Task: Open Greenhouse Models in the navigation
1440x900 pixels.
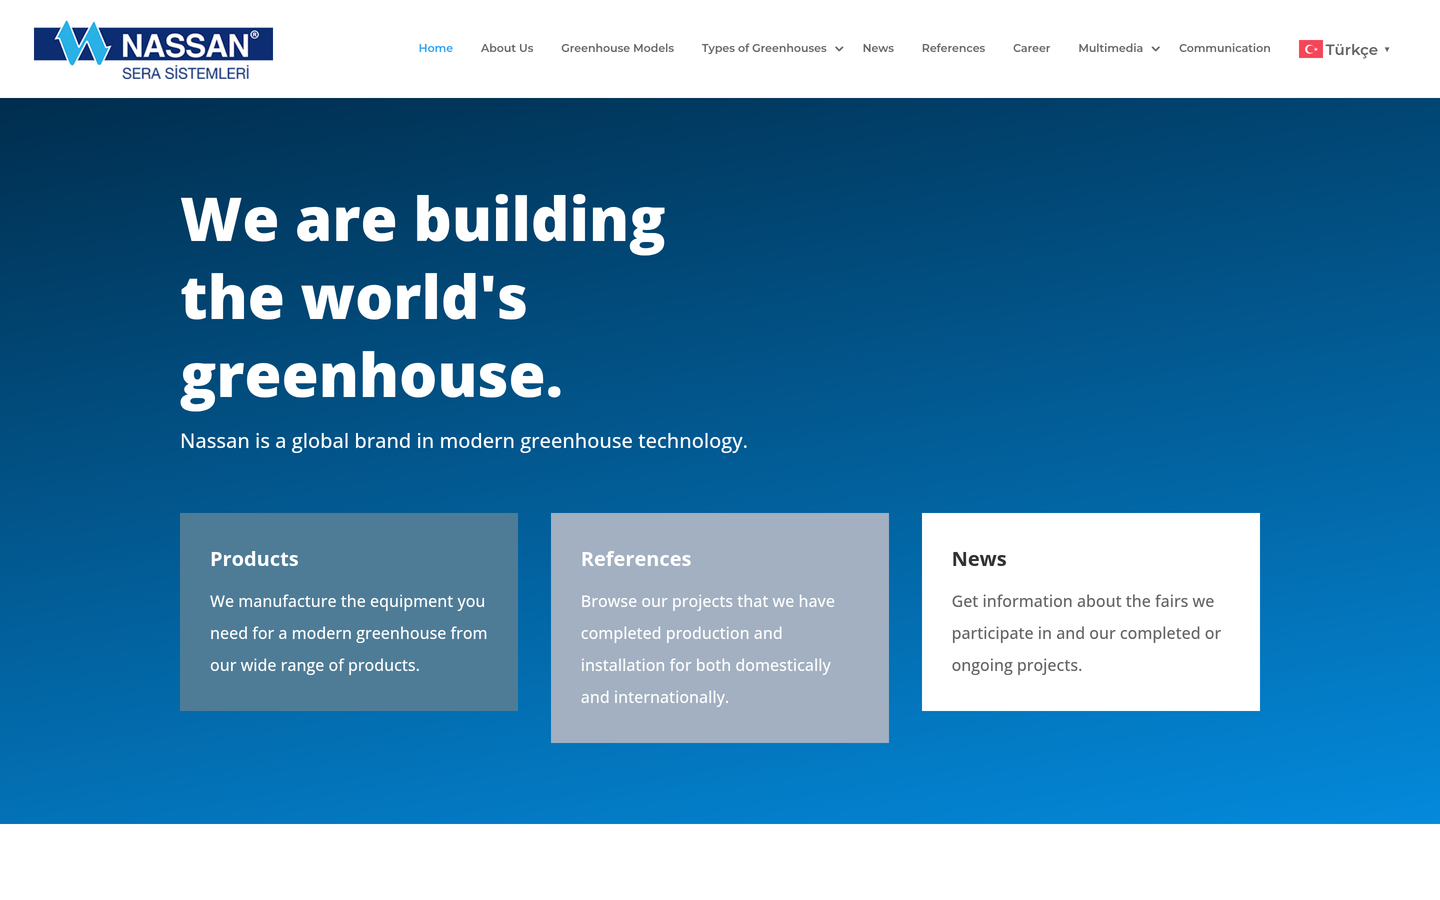Action: coord(617,48)
